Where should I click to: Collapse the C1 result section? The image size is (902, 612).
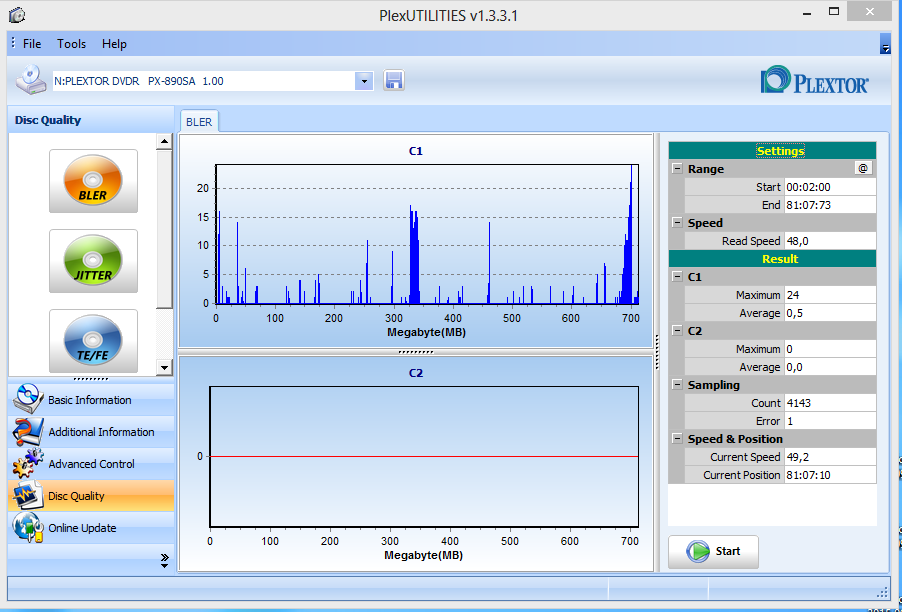pyautogui.click(x=677, y=277)
